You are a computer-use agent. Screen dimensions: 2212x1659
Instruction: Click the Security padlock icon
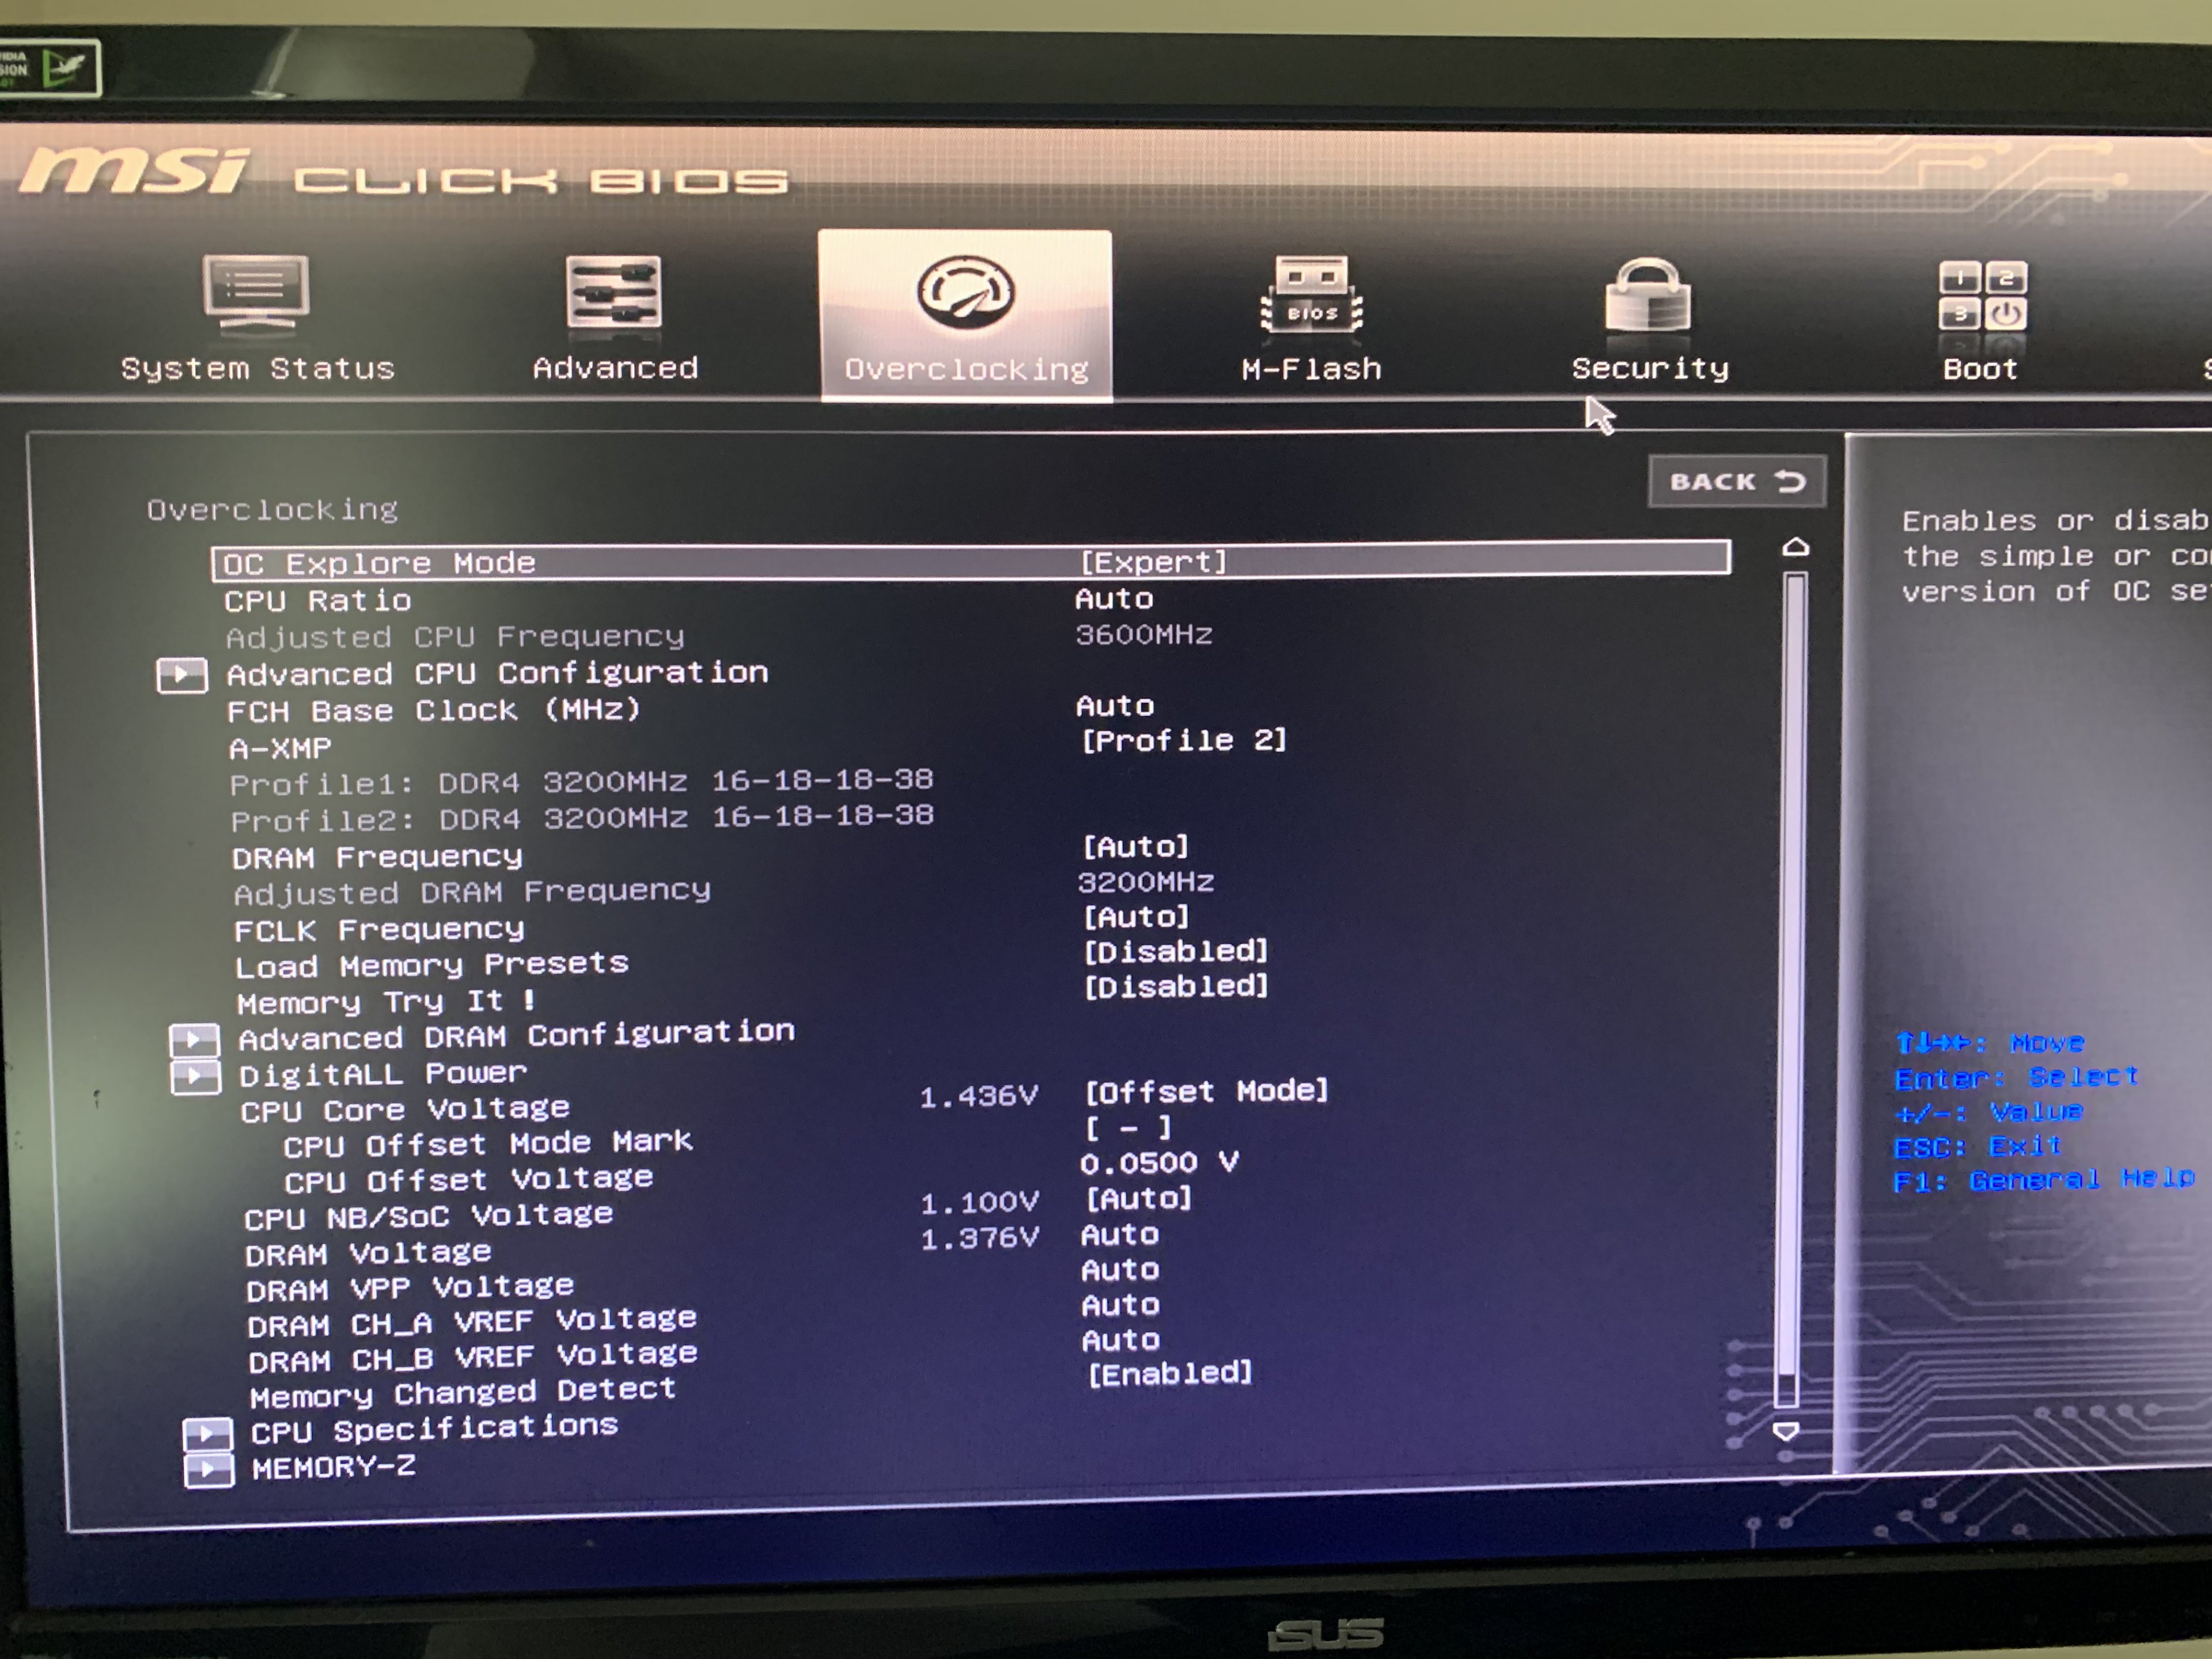(1647, 296)
